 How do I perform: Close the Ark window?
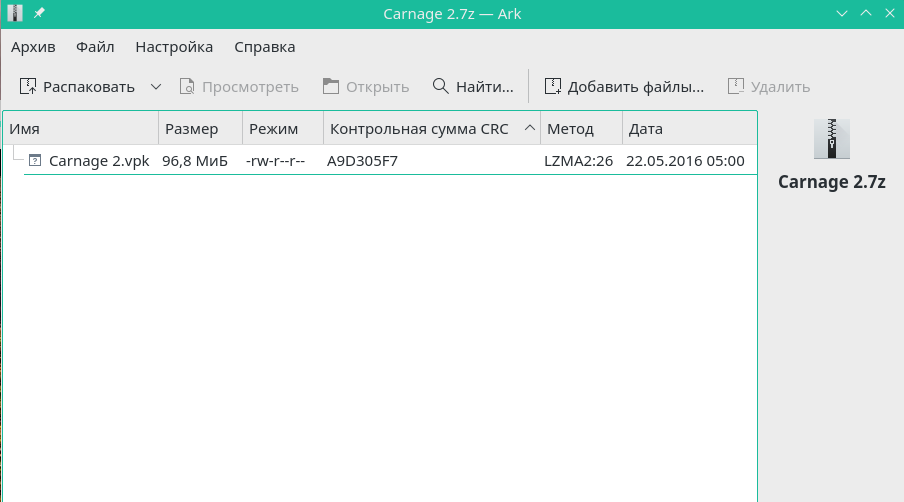(x=890, y=13)
